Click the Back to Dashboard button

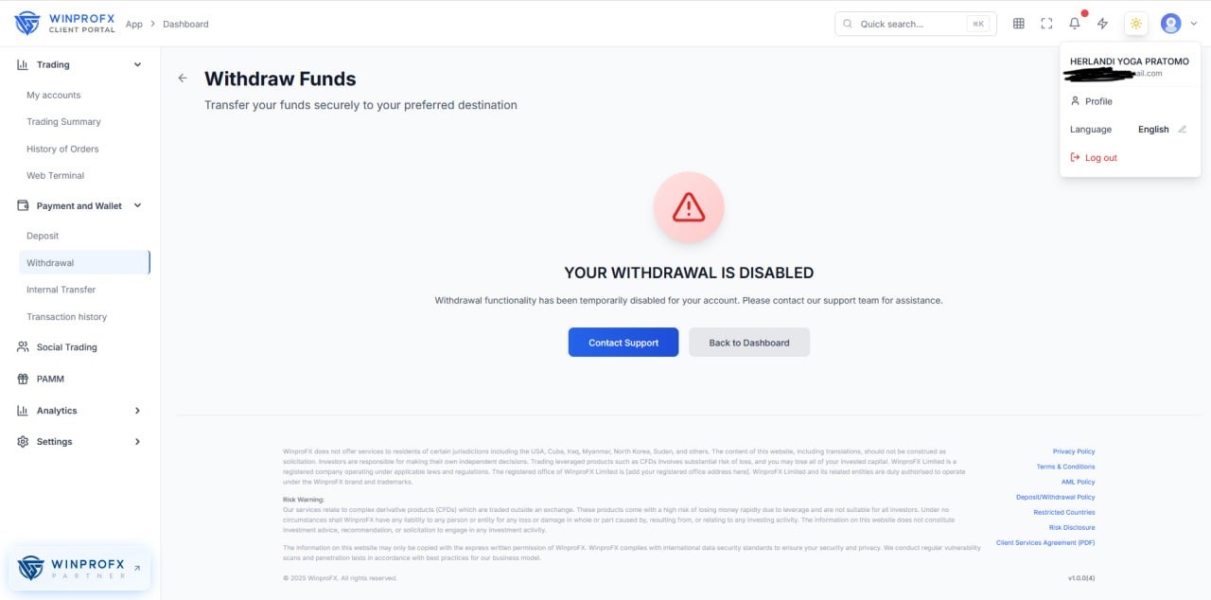click(749, 342)
